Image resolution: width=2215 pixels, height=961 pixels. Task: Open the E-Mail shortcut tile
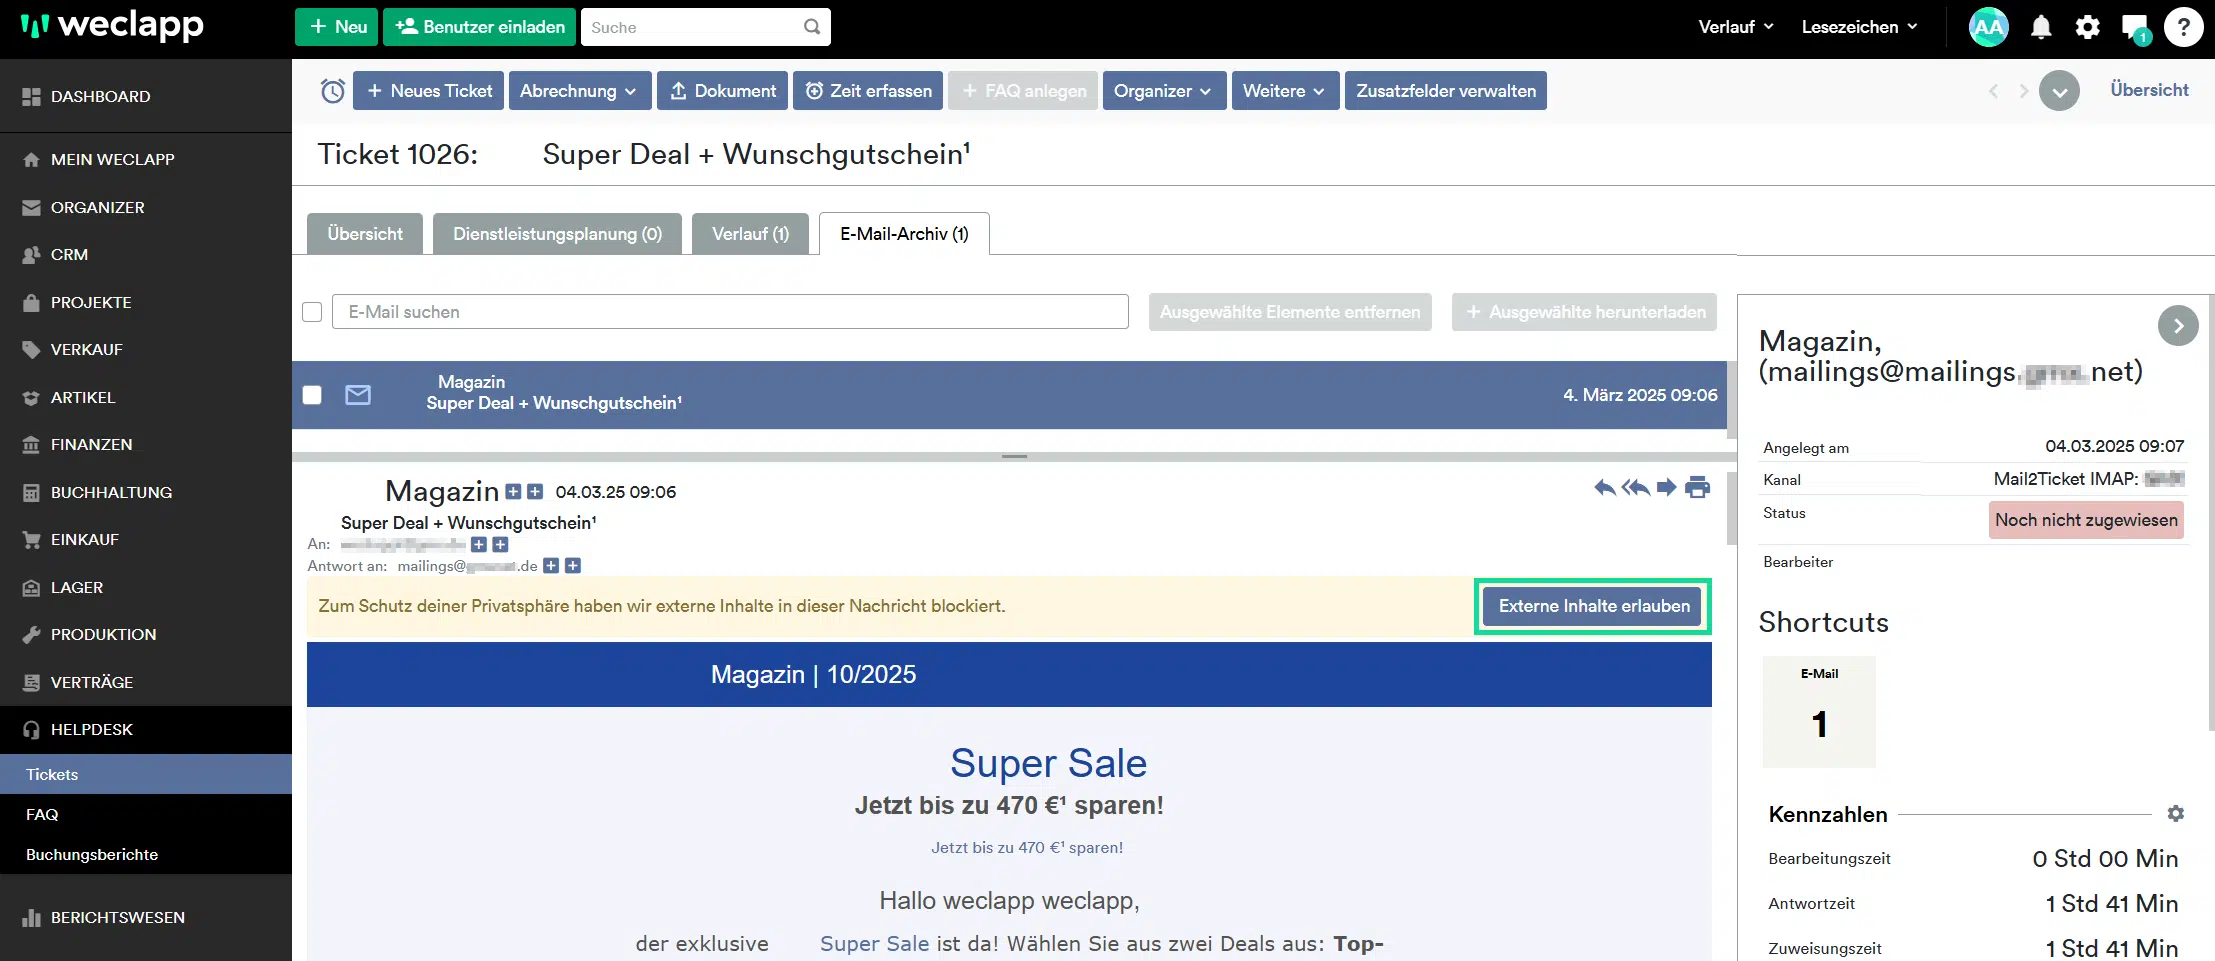tap(1819, 711)
